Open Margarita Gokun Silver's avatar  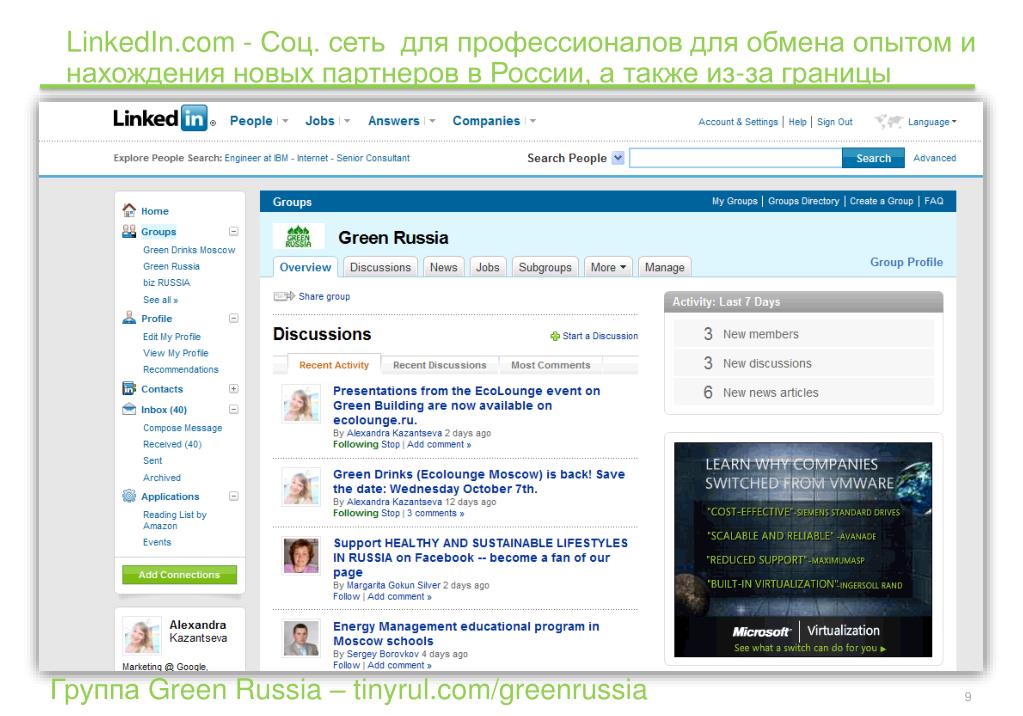click(x=301, y=555)
